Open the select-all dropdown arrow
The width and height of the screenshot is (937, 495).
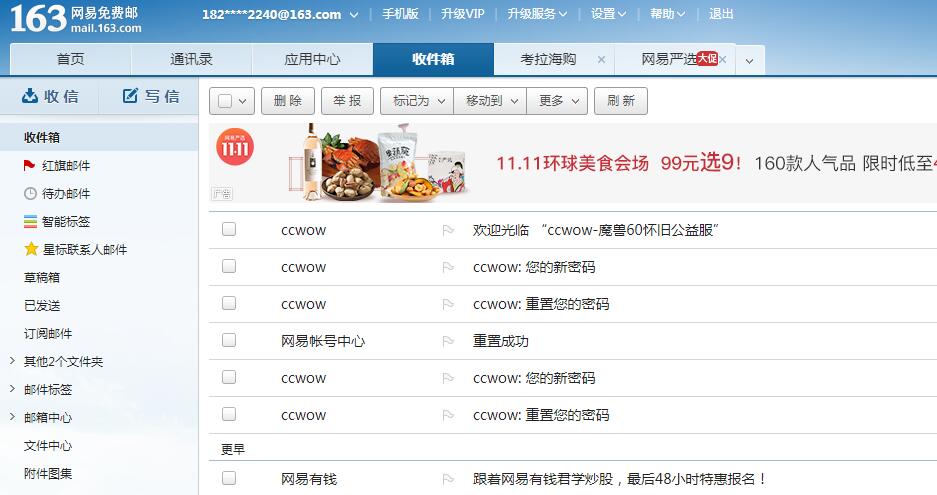click(x=243, y=101)
